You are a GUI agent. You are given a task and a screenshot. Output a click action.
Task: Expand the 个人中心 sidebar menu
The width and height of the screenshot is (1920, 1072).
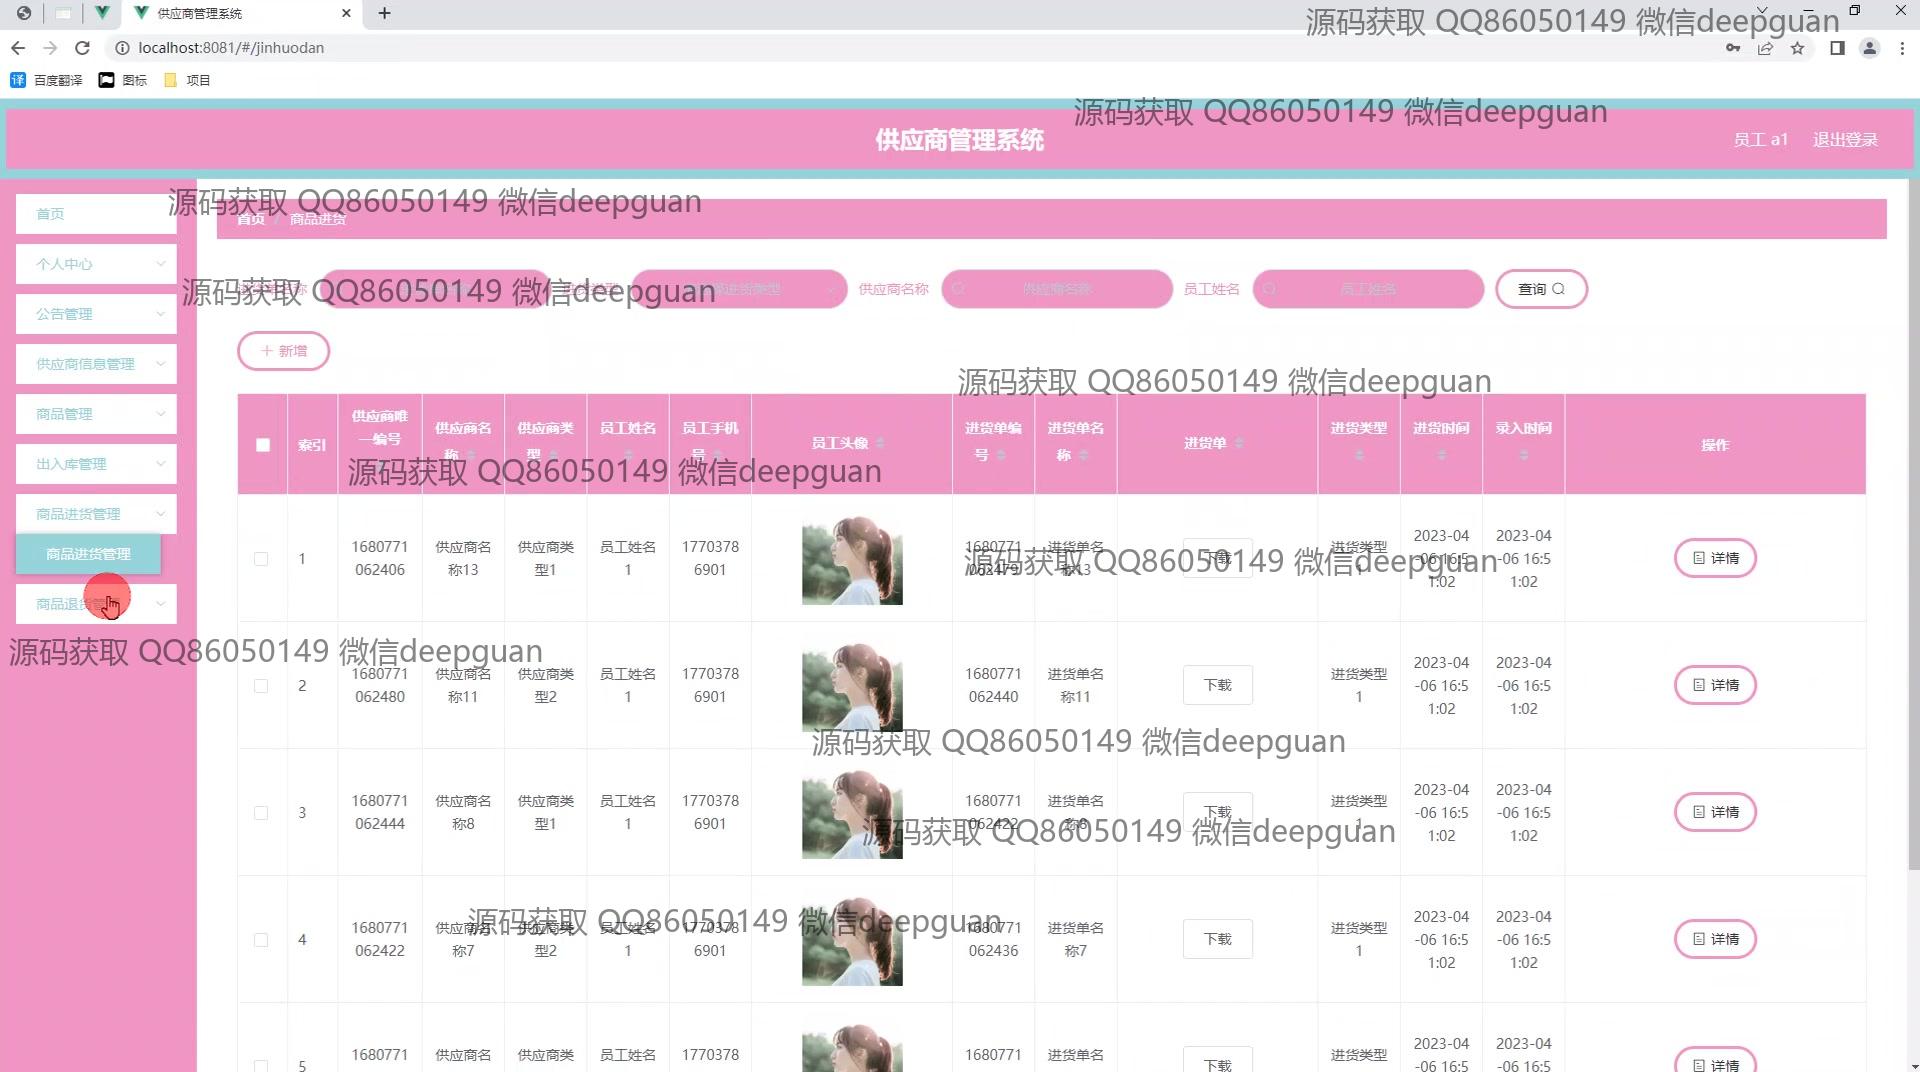96,264
